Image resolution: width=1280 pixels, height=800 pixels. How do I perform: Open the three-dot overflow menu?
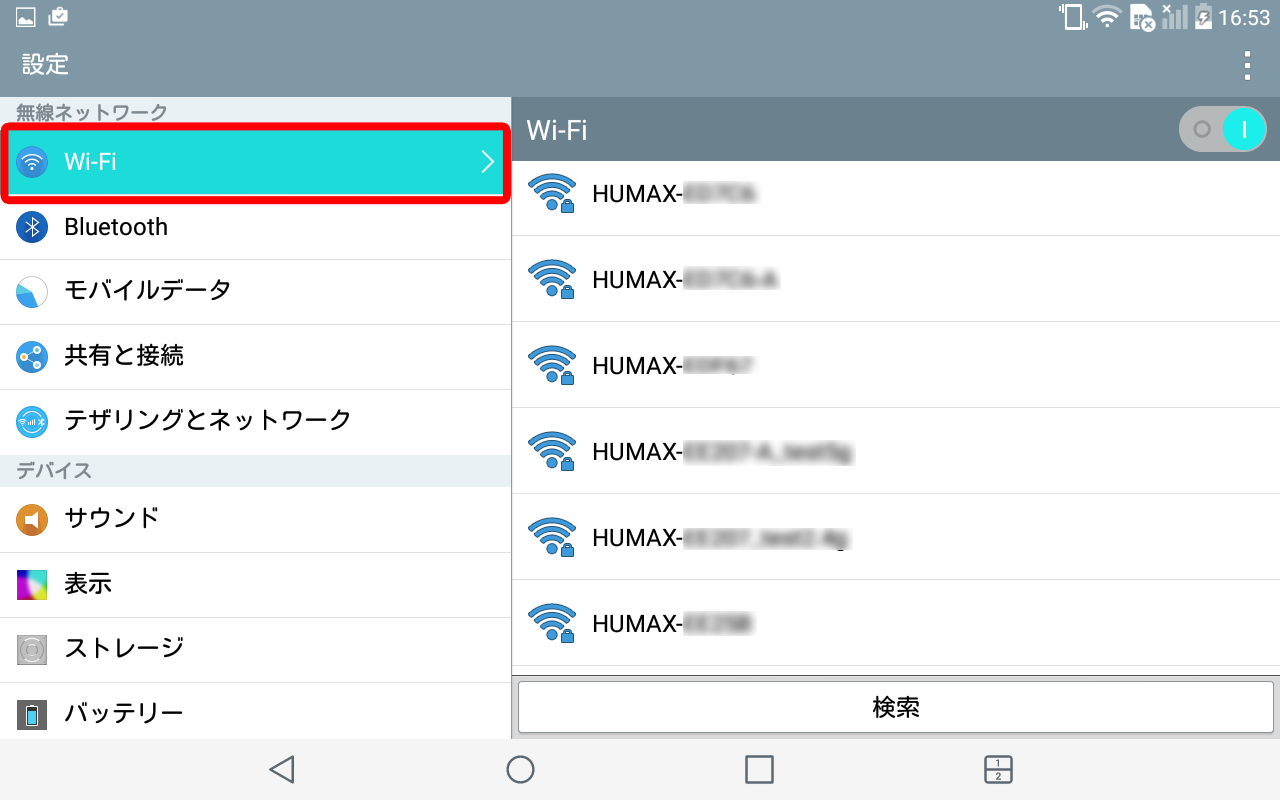(x=1246, y=65)
